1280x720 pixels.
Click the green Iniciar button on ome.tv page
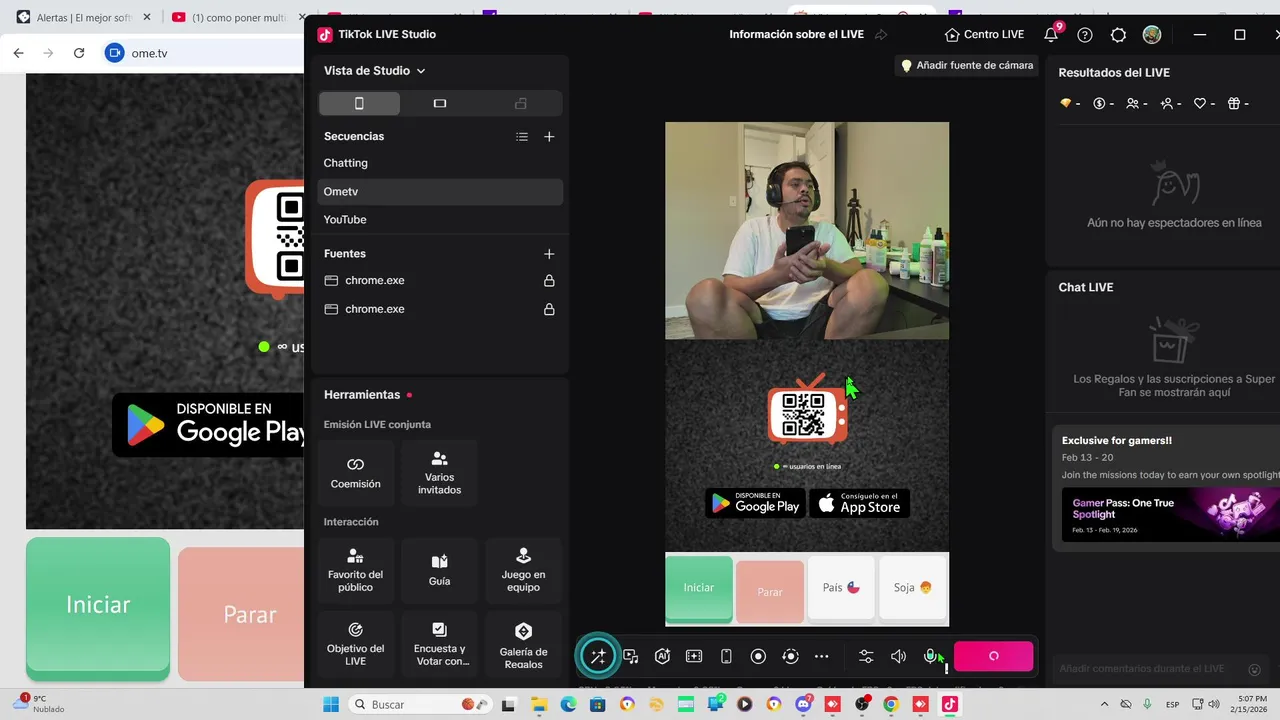click(98, 608)
